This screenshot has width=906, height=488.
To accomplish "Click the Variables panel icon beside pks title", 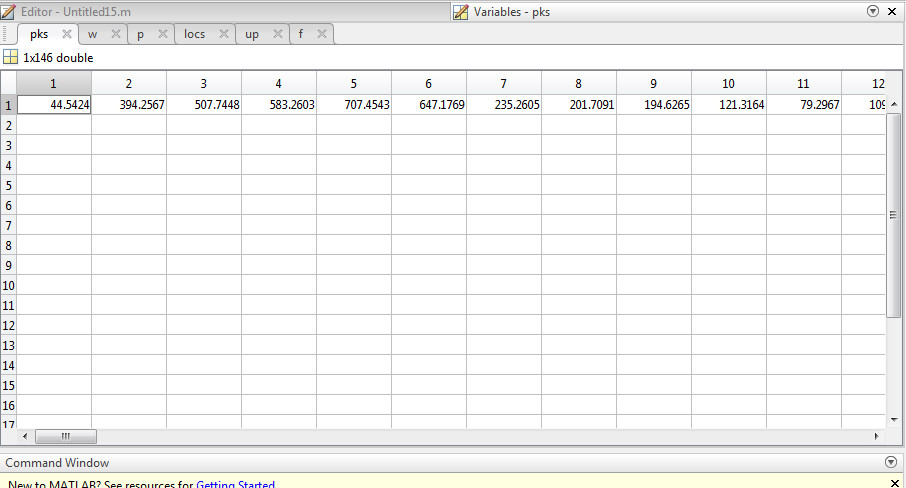I will coord(461,11).
